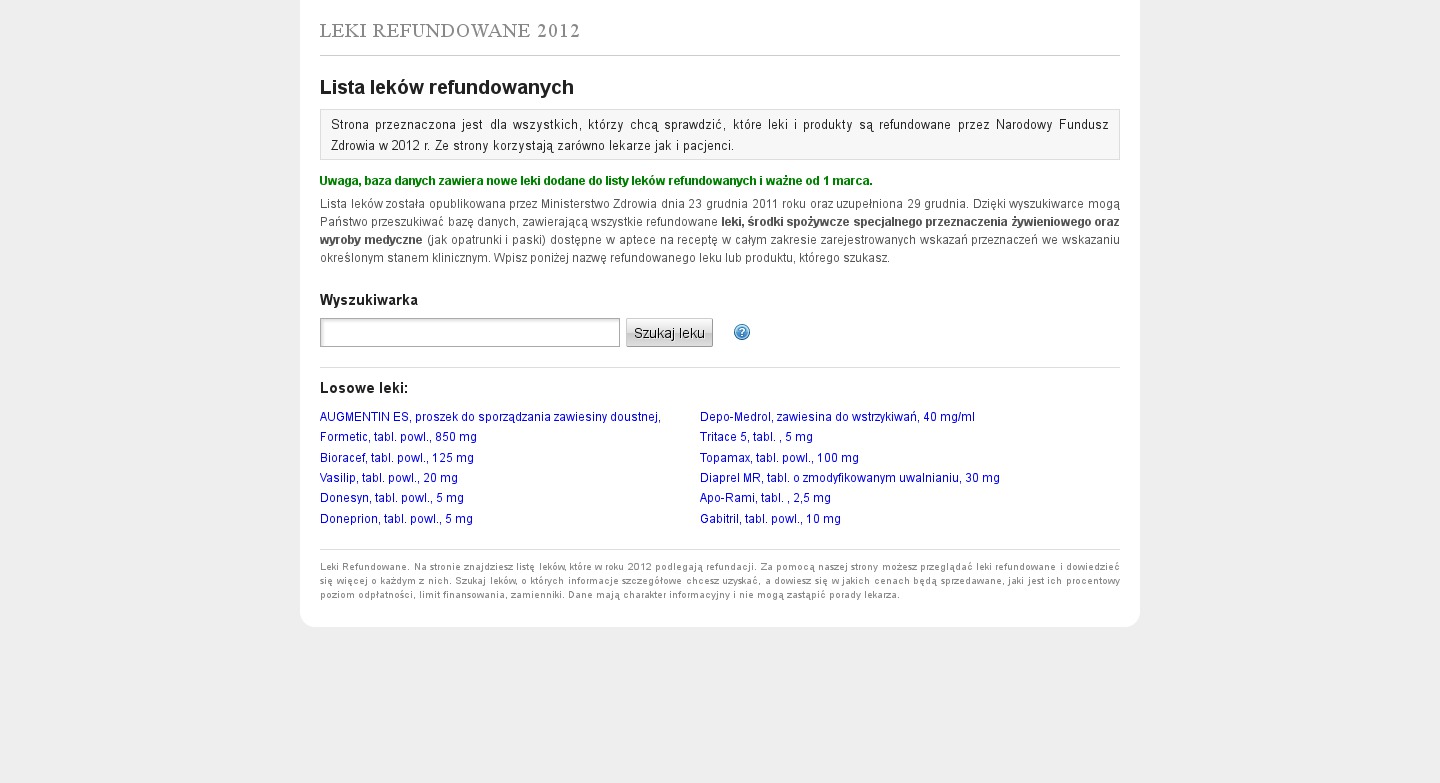The height and width of the screenshot is (783, 1440).
Task: Open the Apo-Rami 2,5 mg link
Action: point(765,498)
